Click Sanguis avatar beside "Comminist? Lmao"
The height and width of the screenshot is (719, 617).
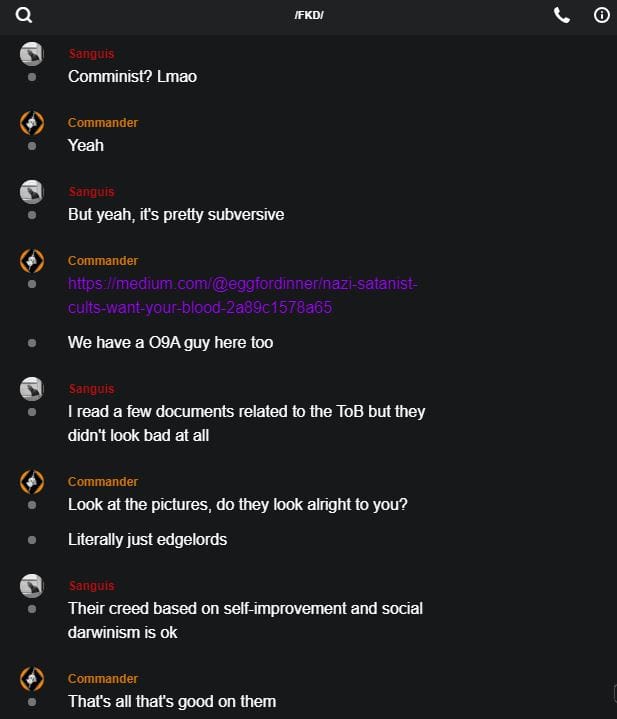click(32, 54)
